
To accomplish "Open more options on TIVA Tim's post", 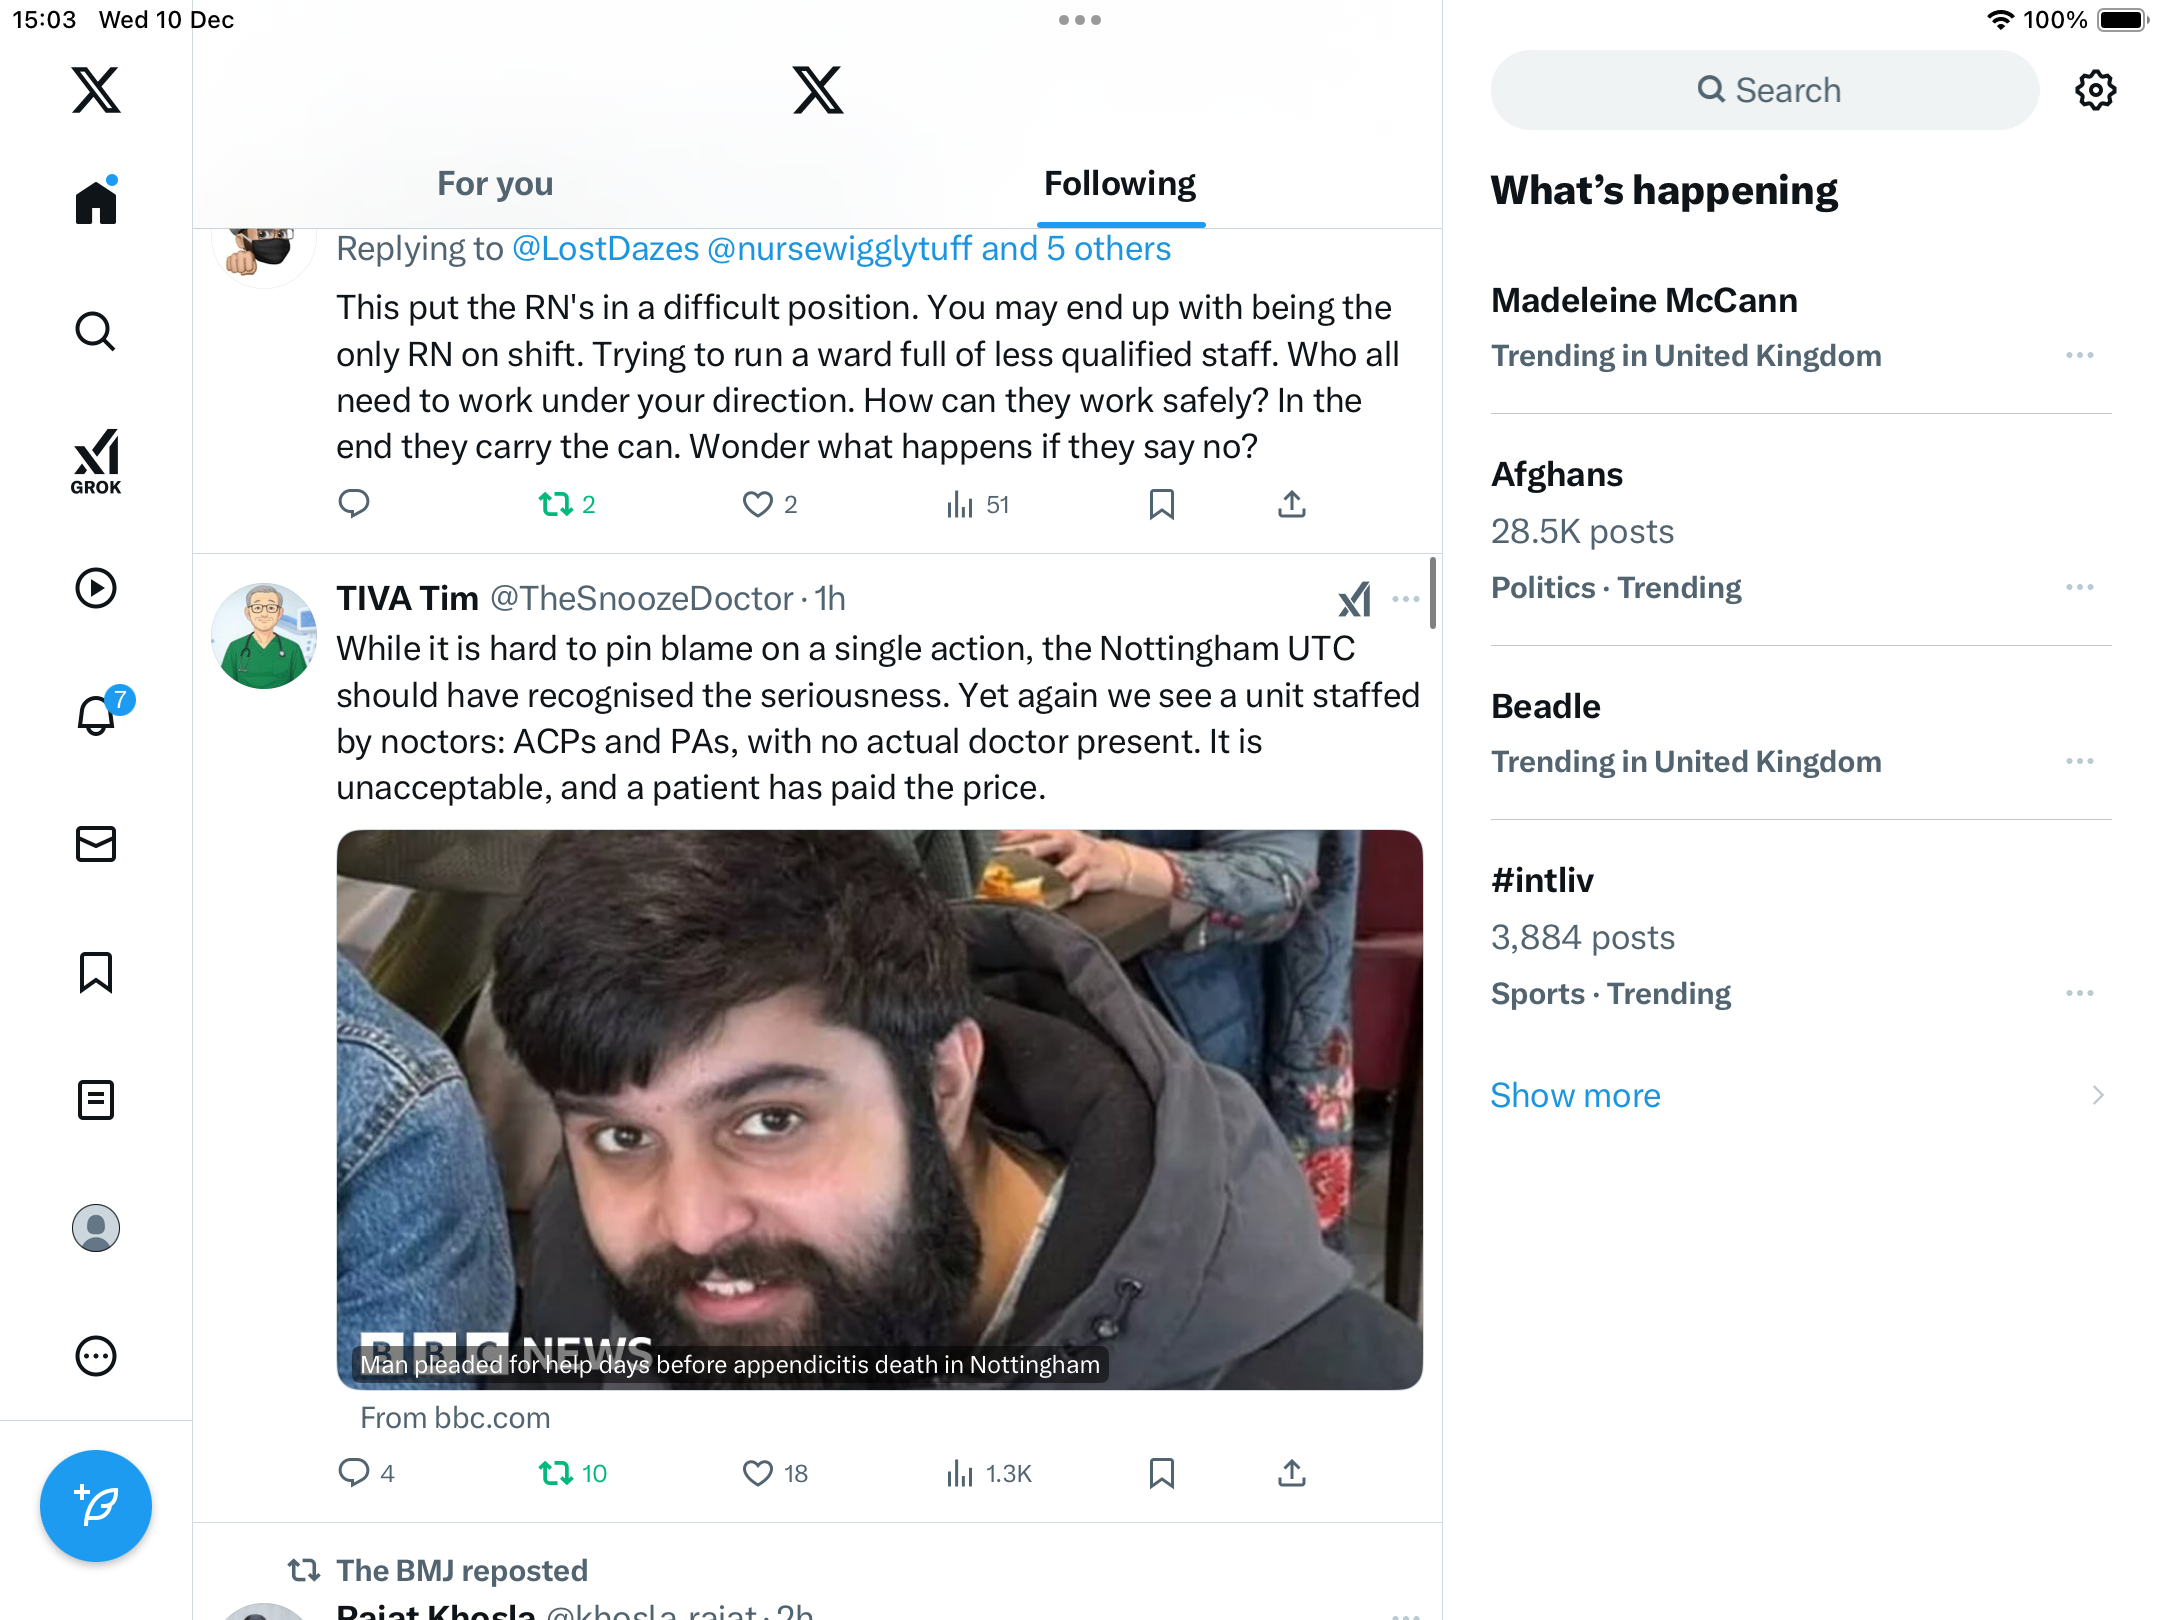I will tap(1406, 599).
